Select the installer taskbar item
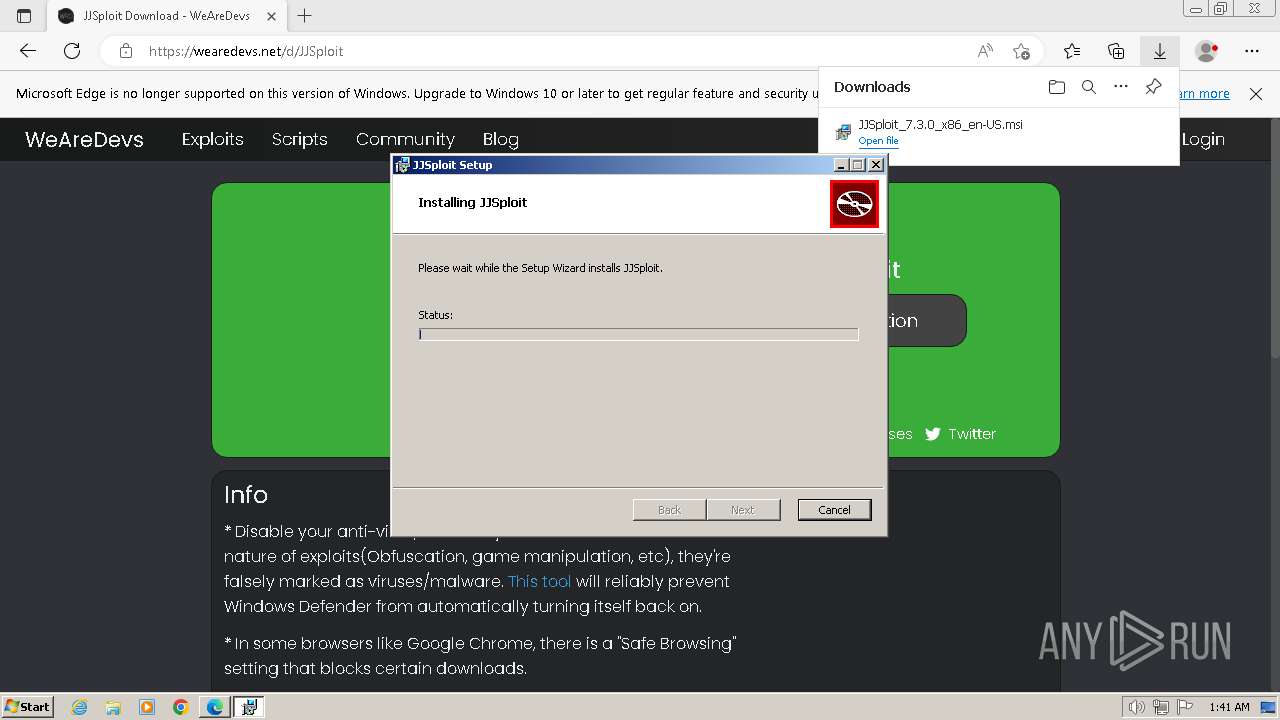This screenshot has width=1280, height=720. pos(249,707)
